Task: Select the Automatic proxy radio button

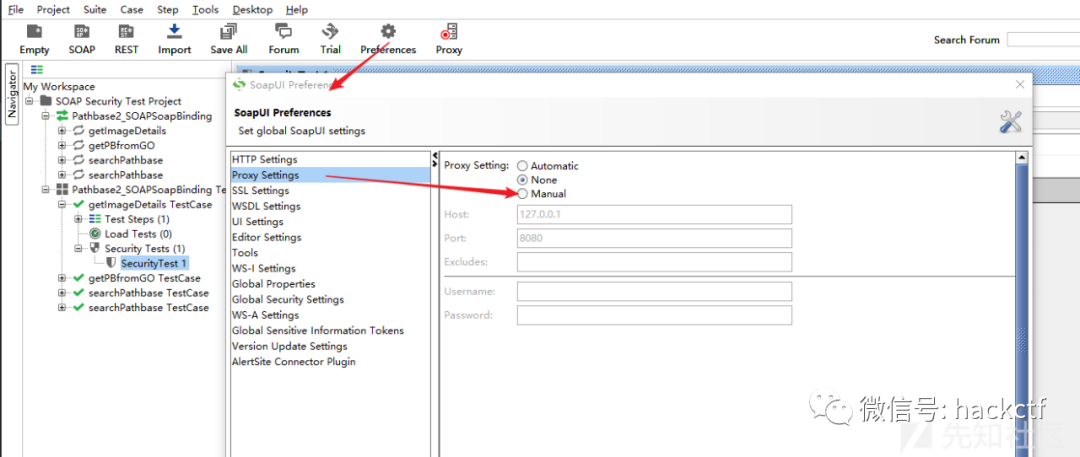Action: tap(523, 166)
